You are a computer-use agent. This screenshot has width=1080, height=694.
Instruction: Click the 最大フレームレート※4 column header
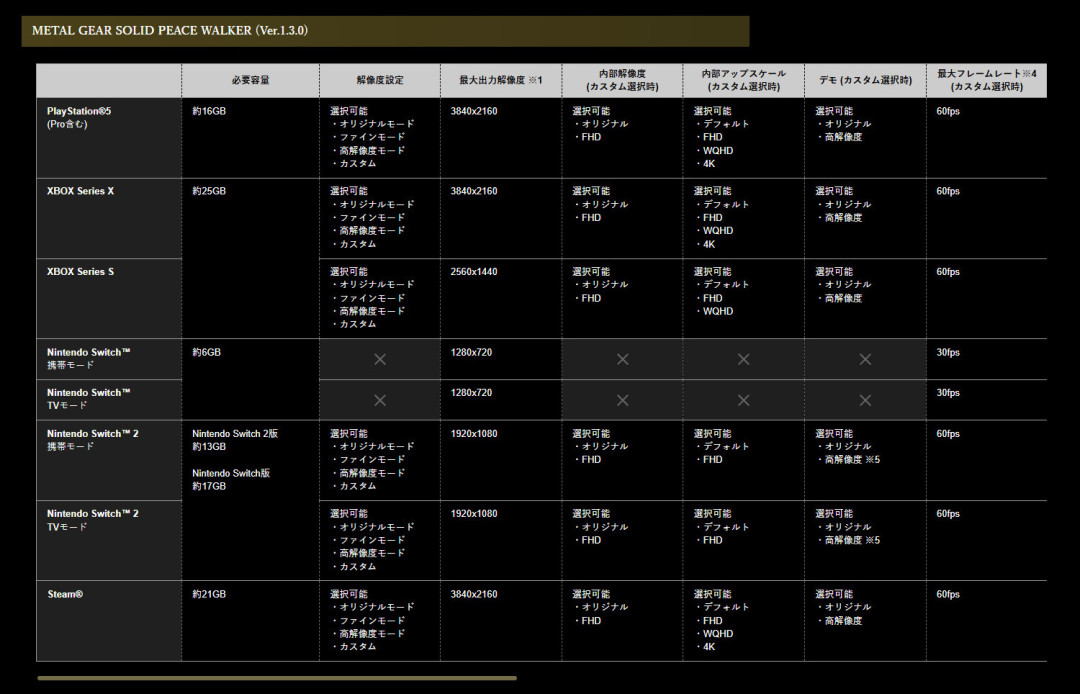click(986, 80)
